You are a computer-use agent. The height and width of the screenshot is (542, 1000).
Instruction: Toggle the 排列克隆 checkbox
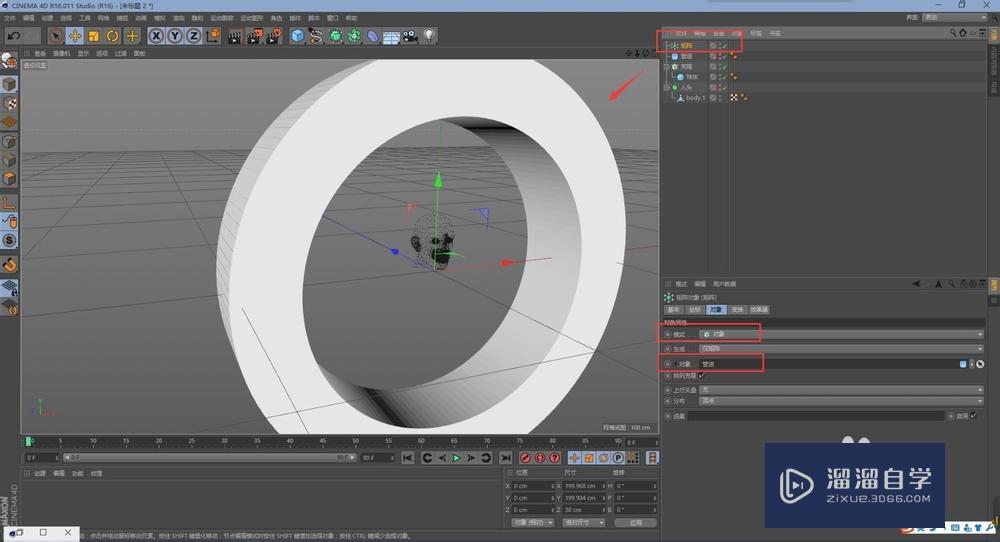coord(702,376)
